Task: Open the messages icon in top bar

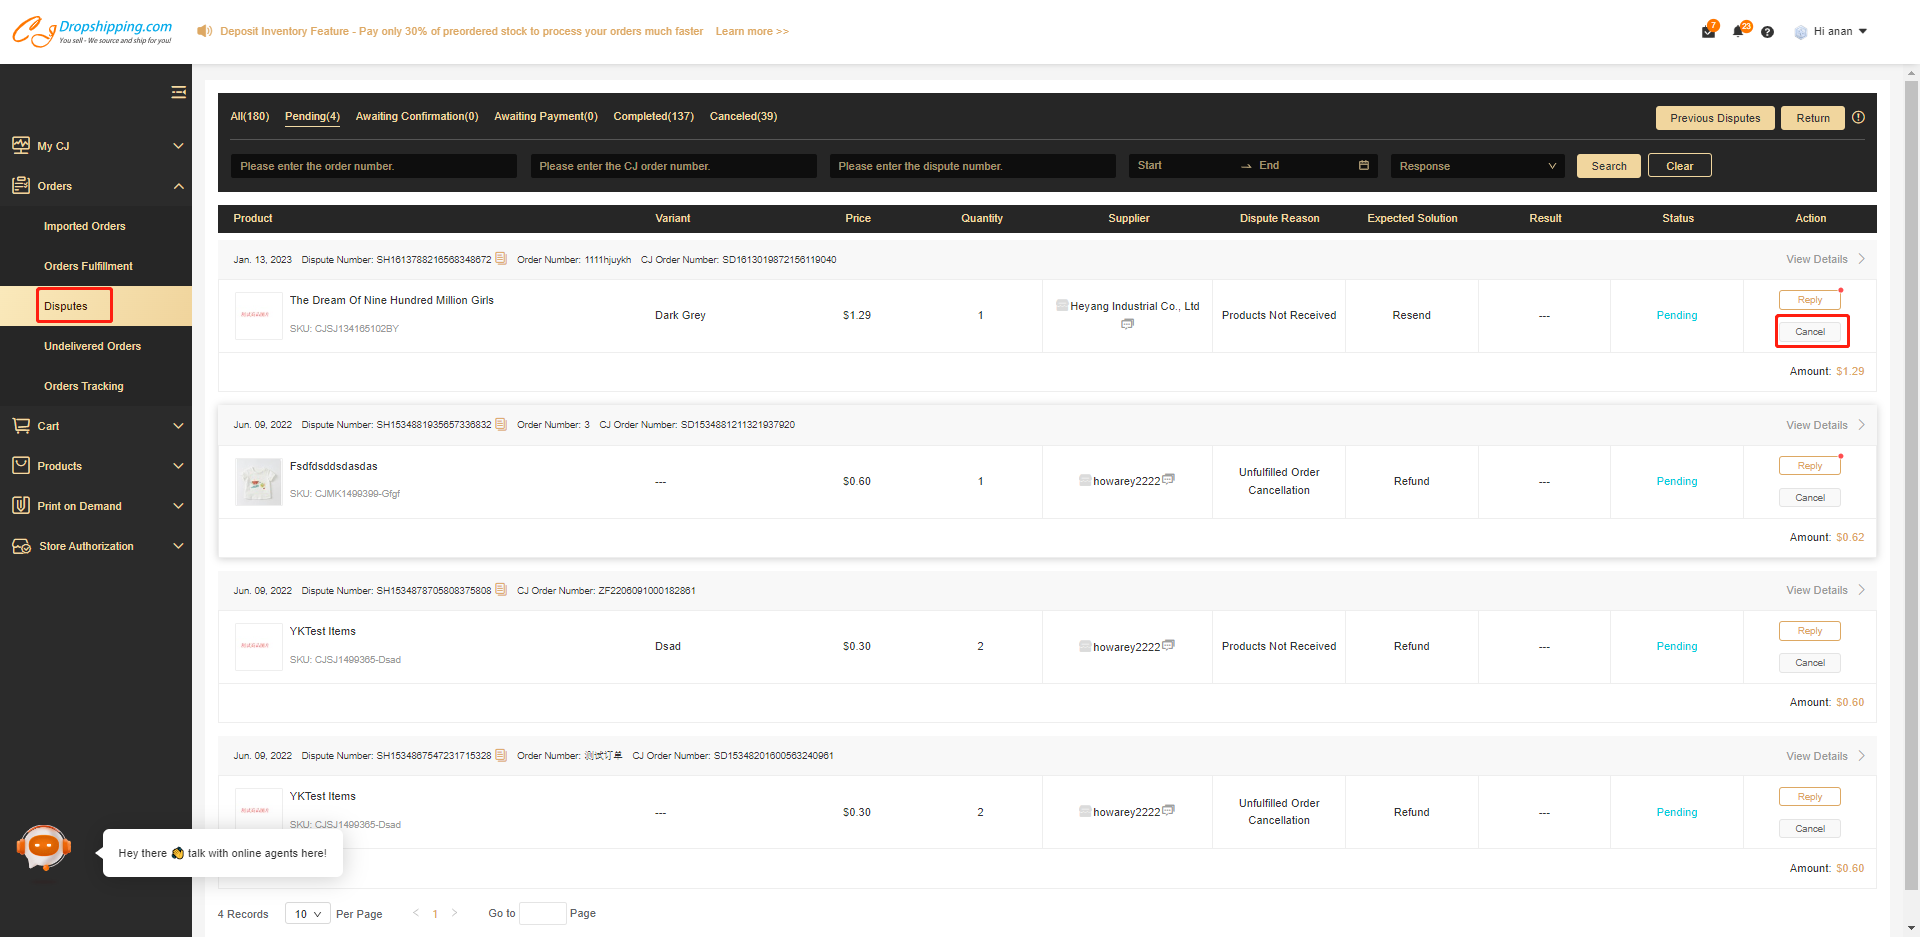Action: 1708,32
